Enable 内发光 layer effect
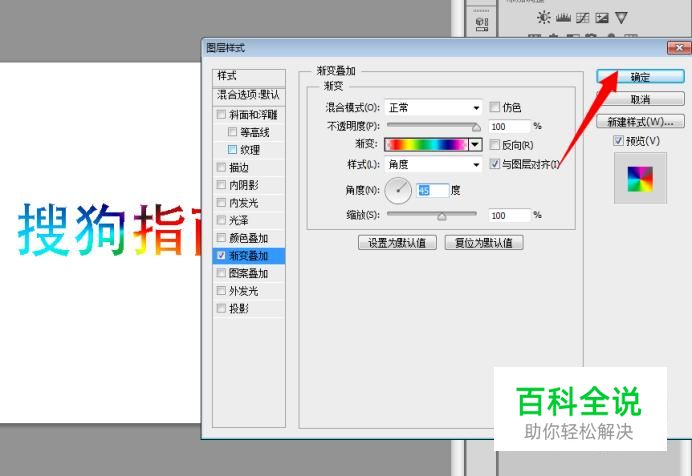Viewport: 692px width, 476px height. coord(221,202)
